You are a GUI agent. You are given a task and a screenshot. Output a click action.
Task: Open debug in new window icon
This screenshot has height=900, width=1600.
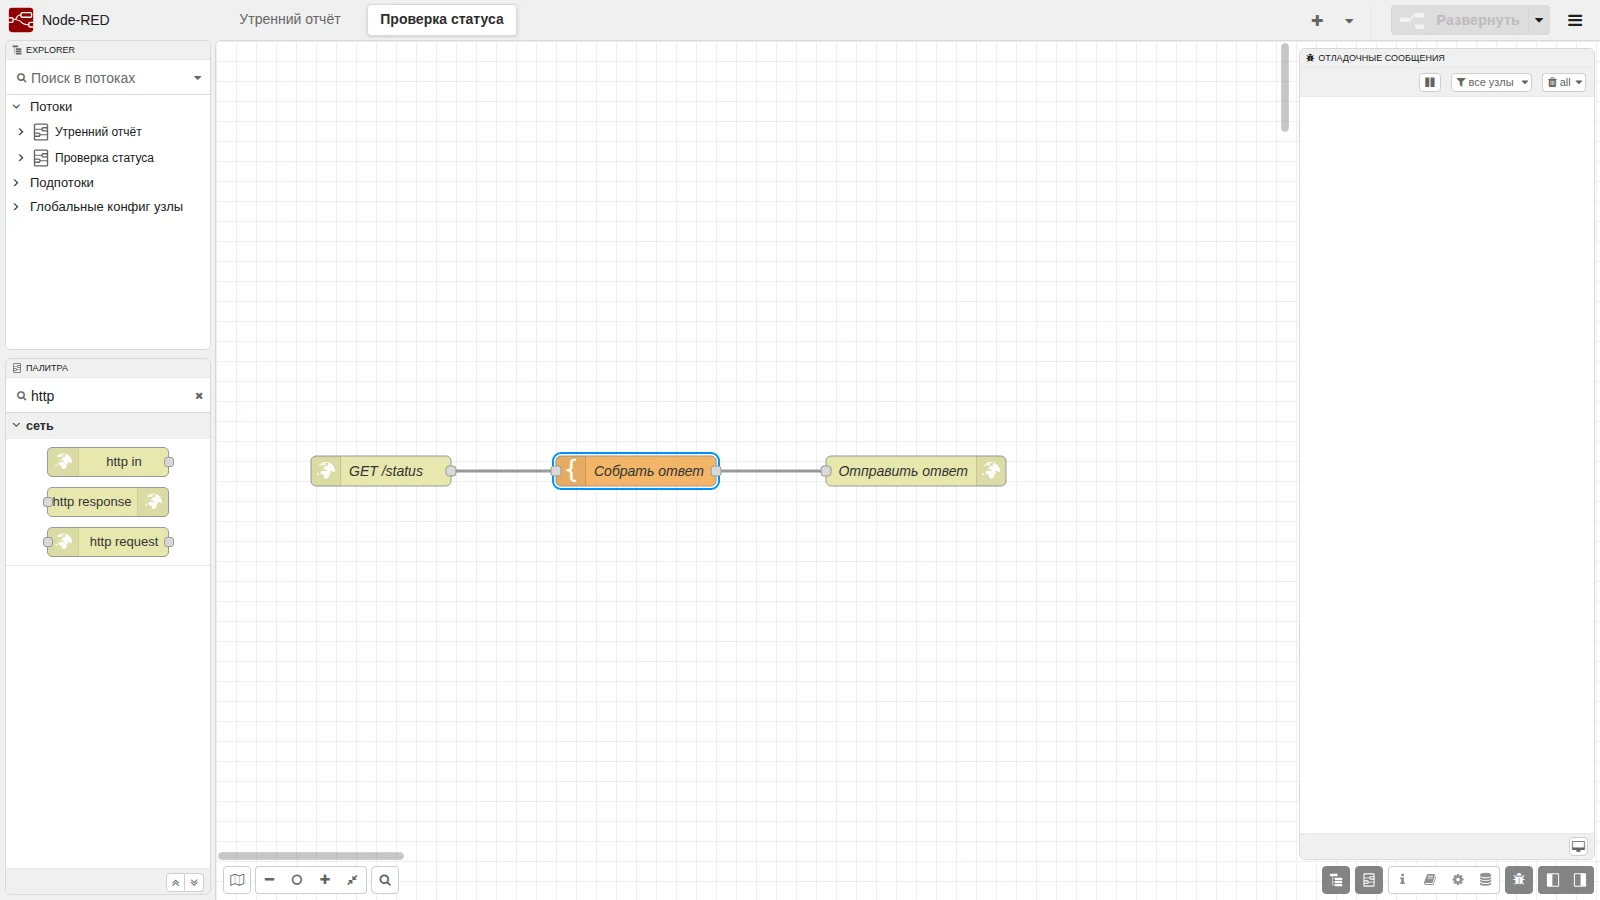[x=1578, y=846]
